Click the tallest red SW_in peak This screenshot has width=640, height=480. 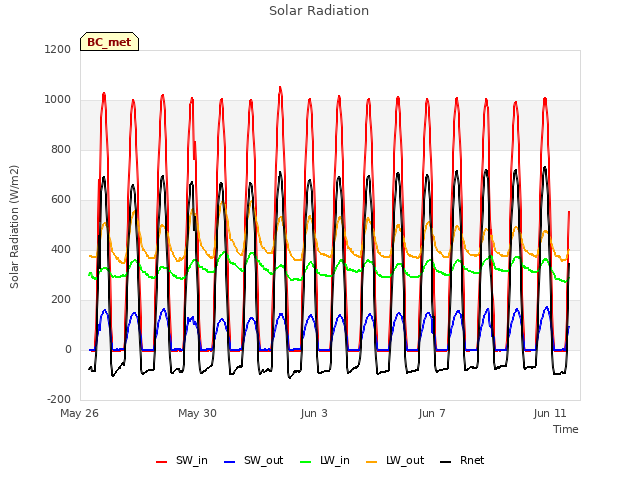click(x=280, y=88)
